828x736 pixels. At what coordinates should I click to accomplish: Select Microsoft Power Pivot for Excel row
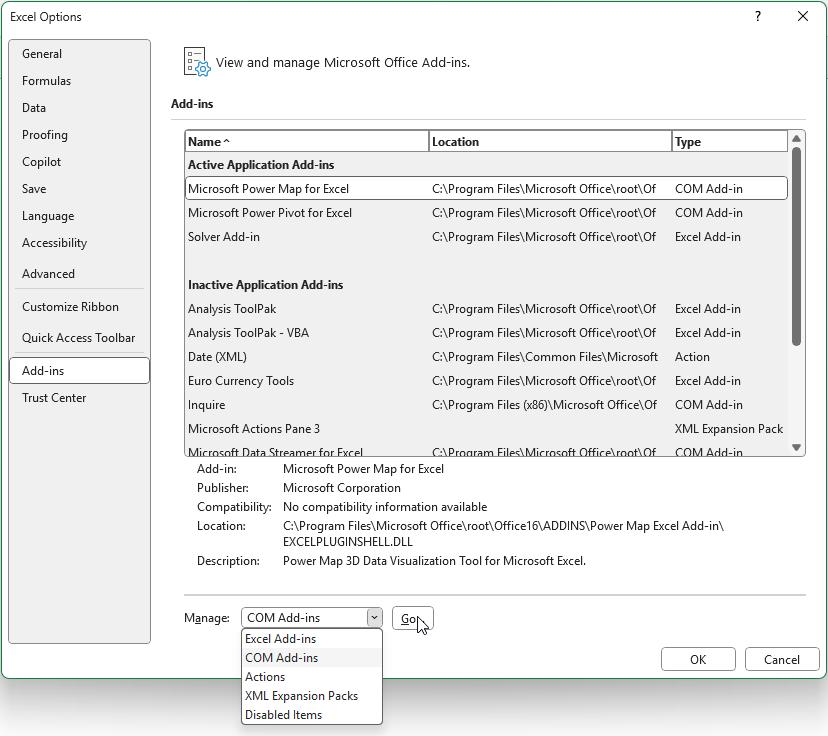pos(486,213)
